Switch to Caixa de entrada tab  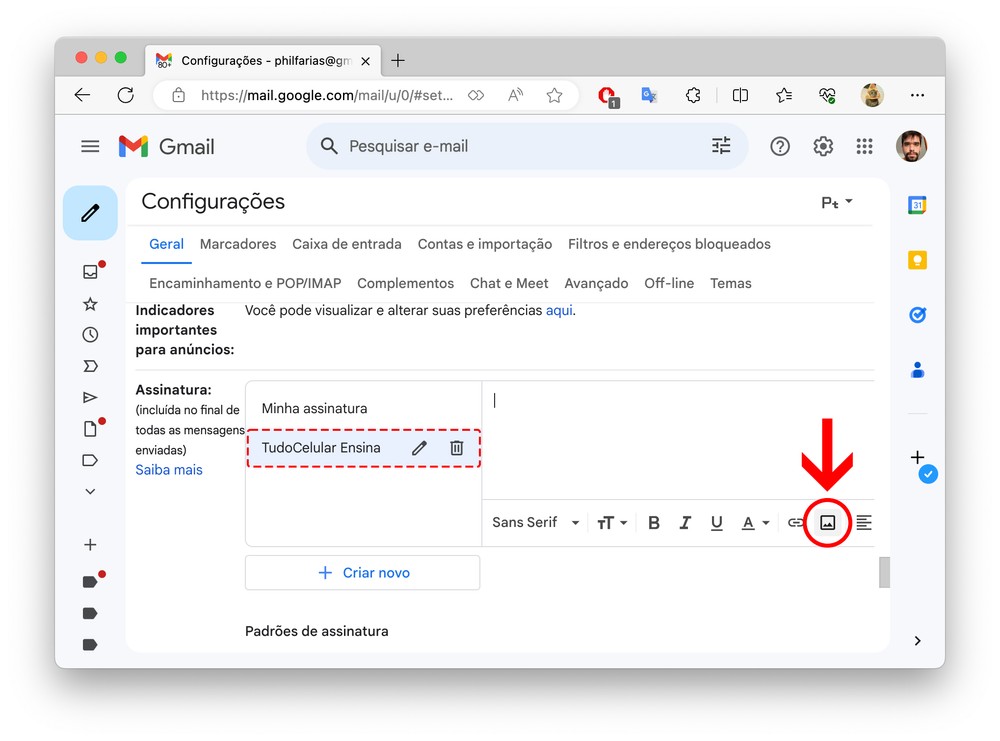click(x=347, y=244)
